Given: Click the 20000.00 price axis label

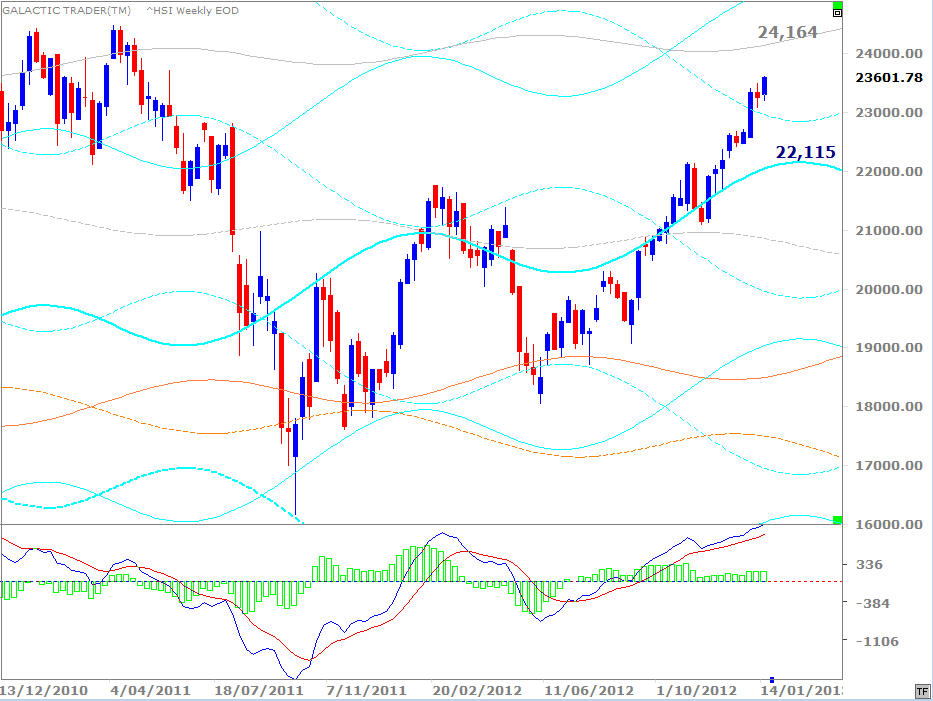Looking at the screenshot, I should coord(889,289).
